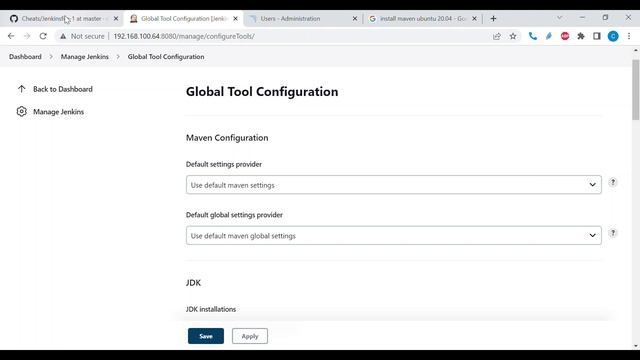
Task: Open help for Default global settings provider
Action: 613,233
